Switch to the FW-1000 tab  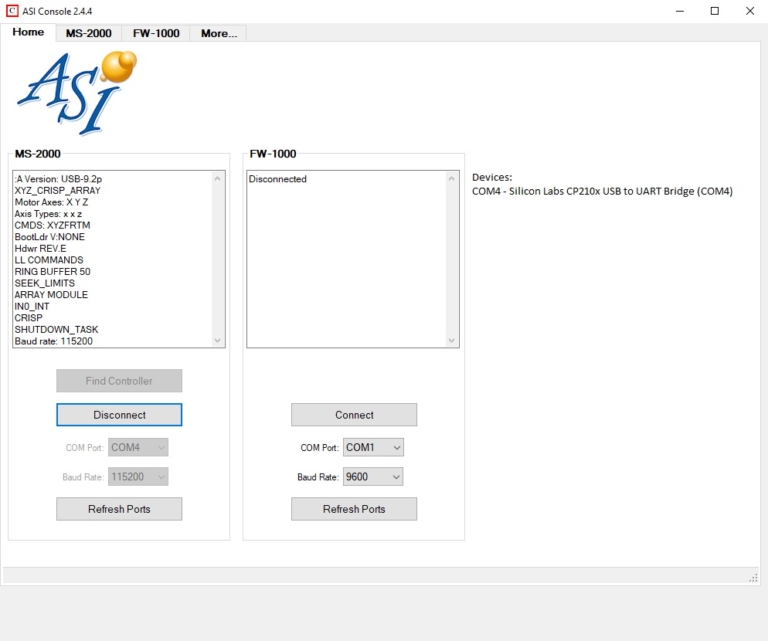156,33
